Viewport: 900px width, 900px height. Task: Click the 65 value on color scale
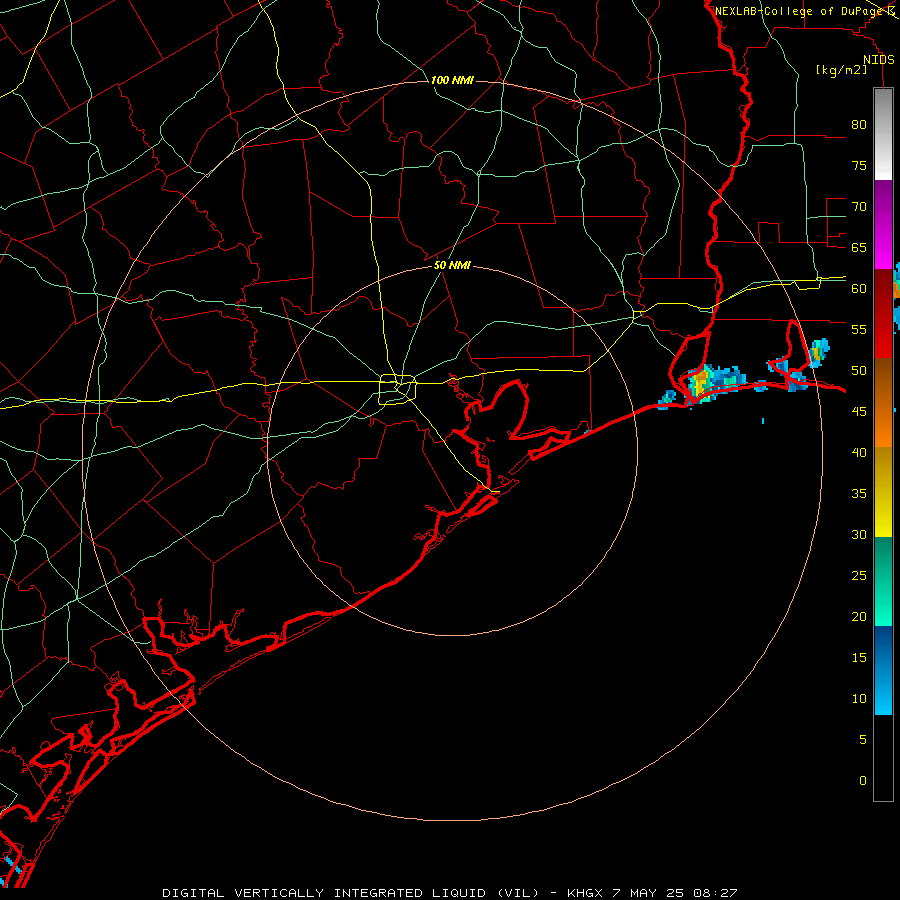pyautogui.click(x=859, y=247)
